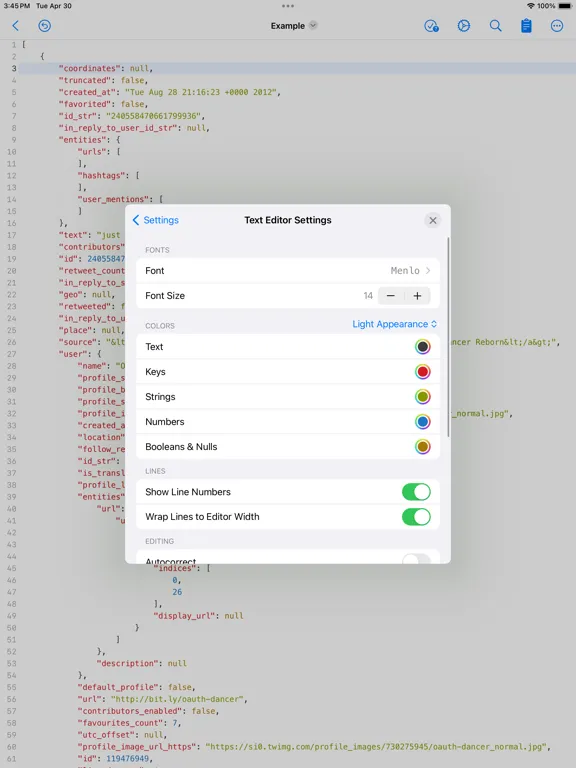Pick the Strings color swatch
The width and height of the screenshot is (576, 768).
(x=423, y=397)
